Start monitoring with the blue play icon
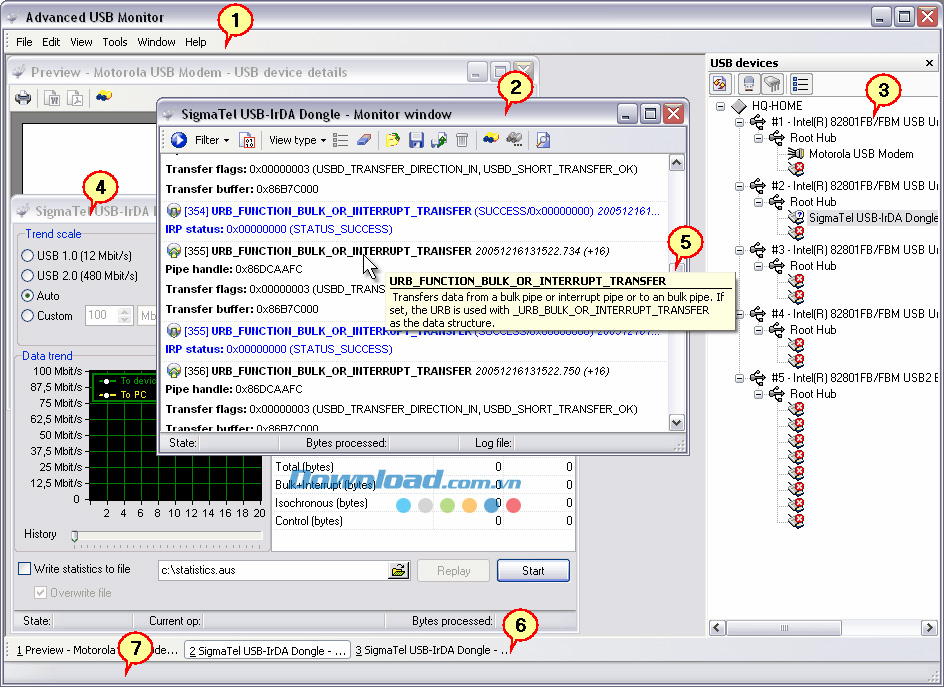 (x=179, y=140)
